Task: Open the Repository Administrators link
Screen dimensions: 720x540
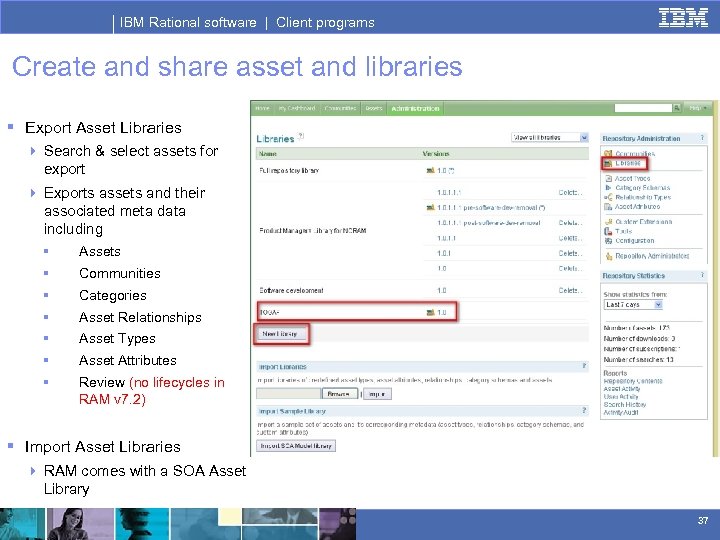Action: pos(652,256)
